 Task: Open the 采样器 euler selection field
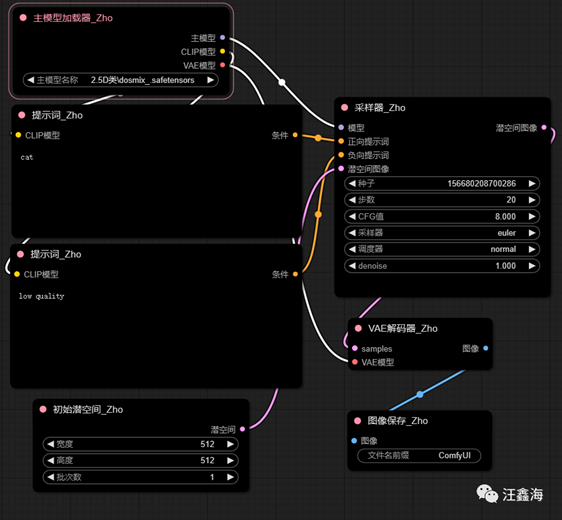(442, 233)
